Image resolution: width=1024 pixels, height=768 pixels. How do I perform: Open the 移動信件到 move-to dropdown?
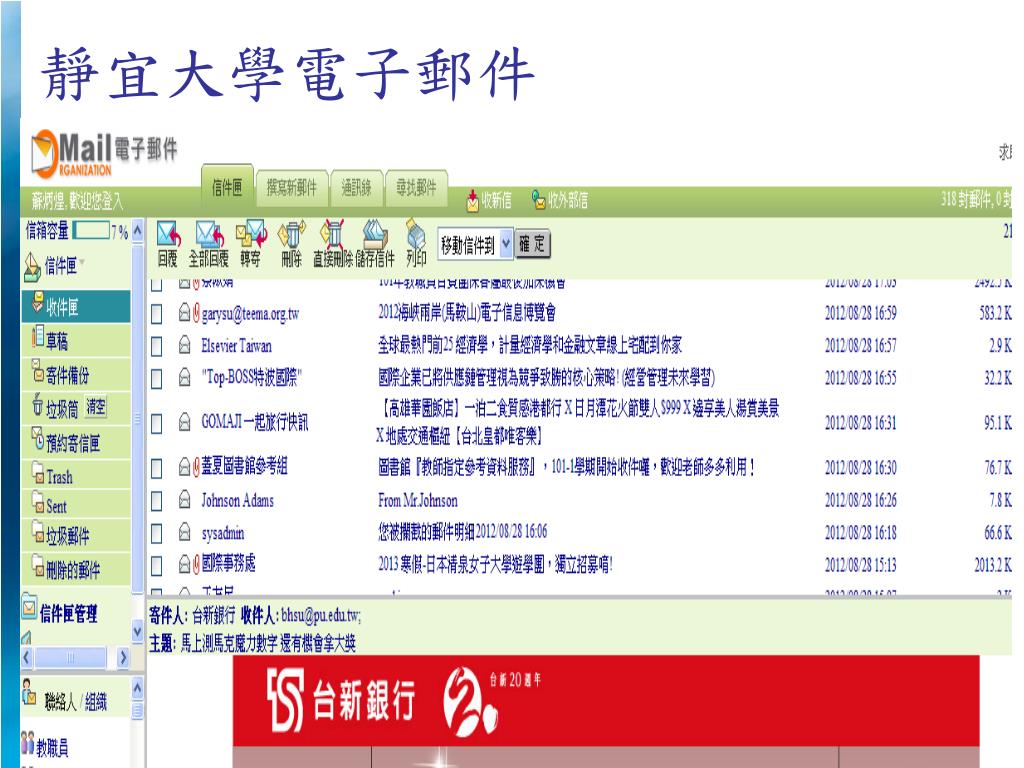[475, 245]
